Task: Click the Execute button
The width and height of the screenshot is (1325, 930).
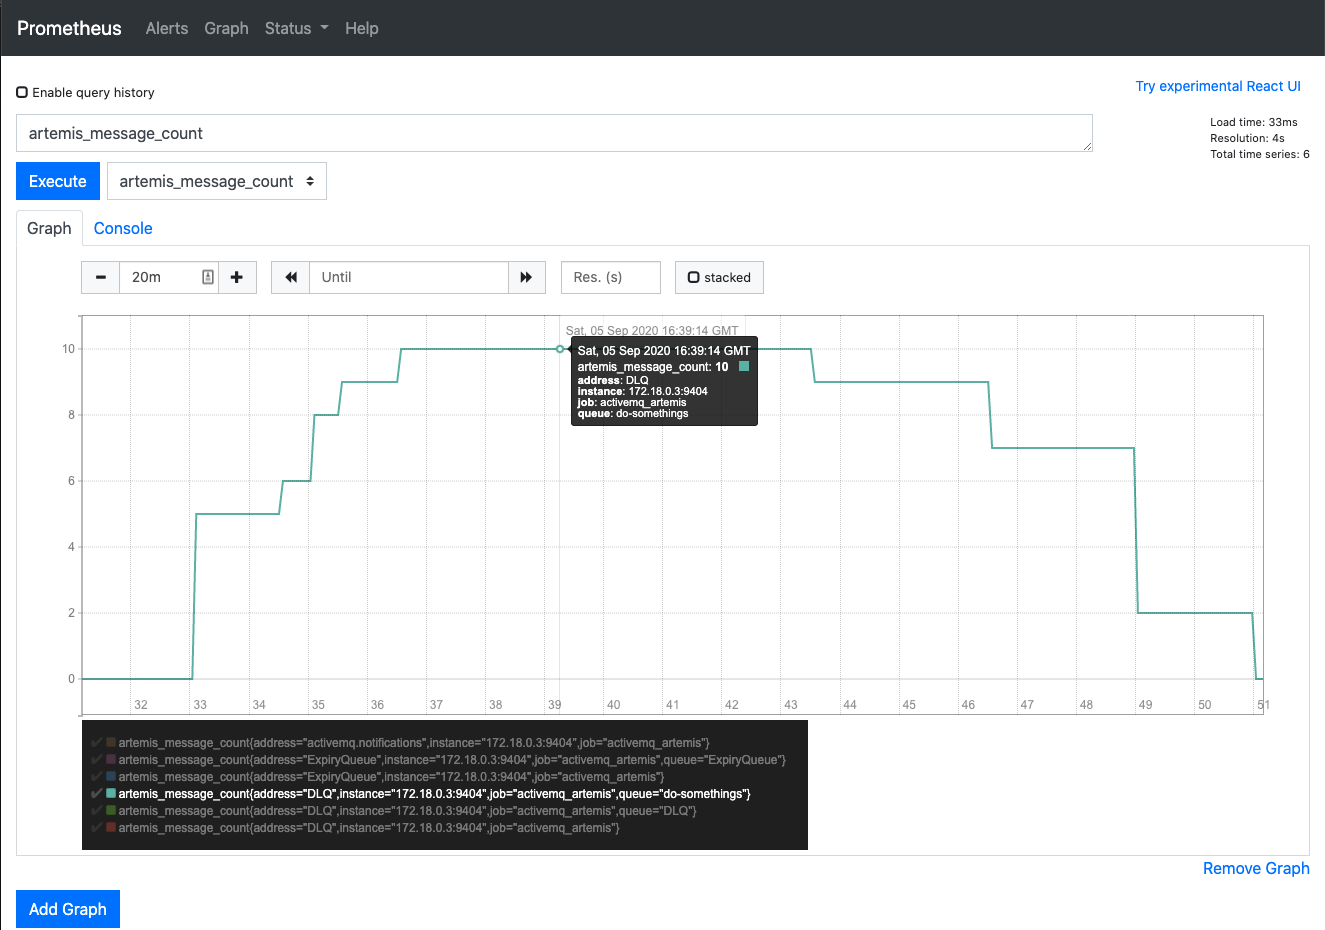Action: coord(58,181)
